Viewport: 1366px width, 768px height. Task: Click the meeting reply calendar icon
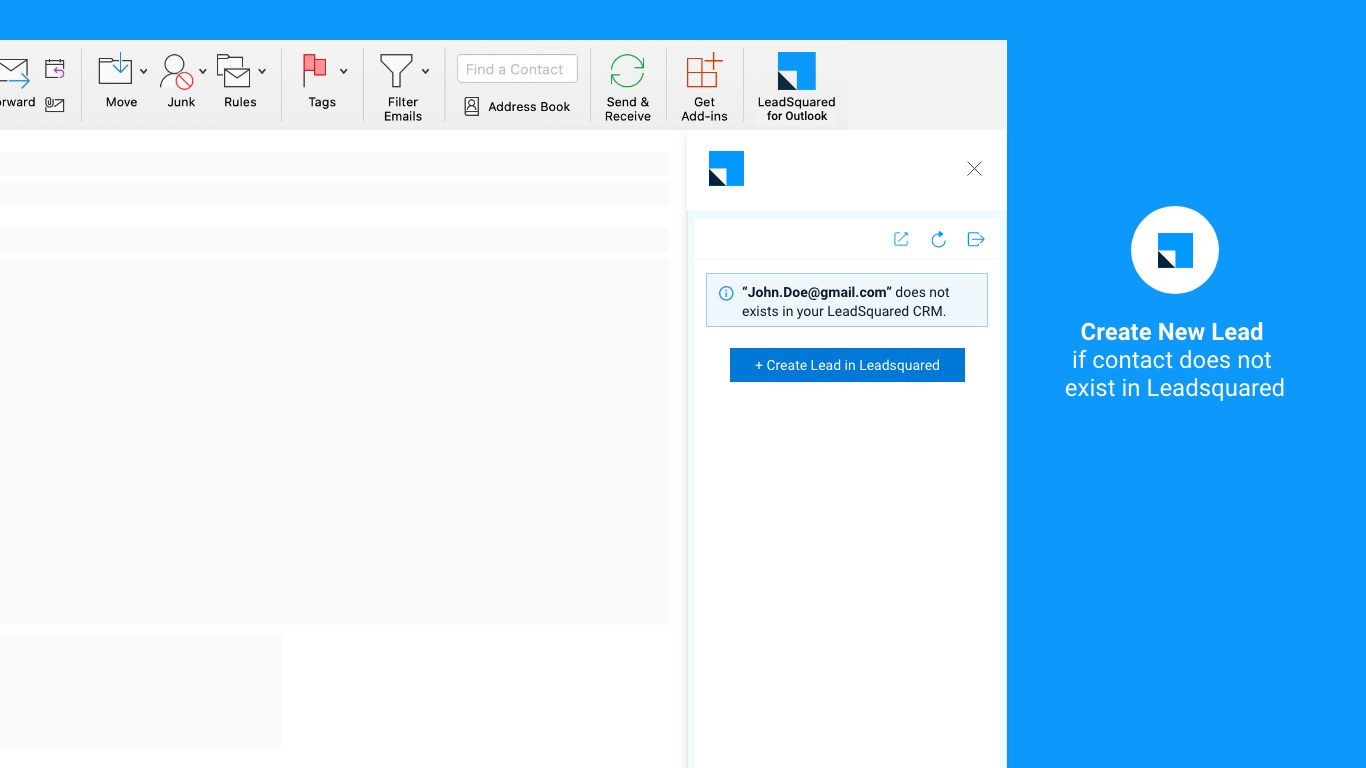click(55, 69)
